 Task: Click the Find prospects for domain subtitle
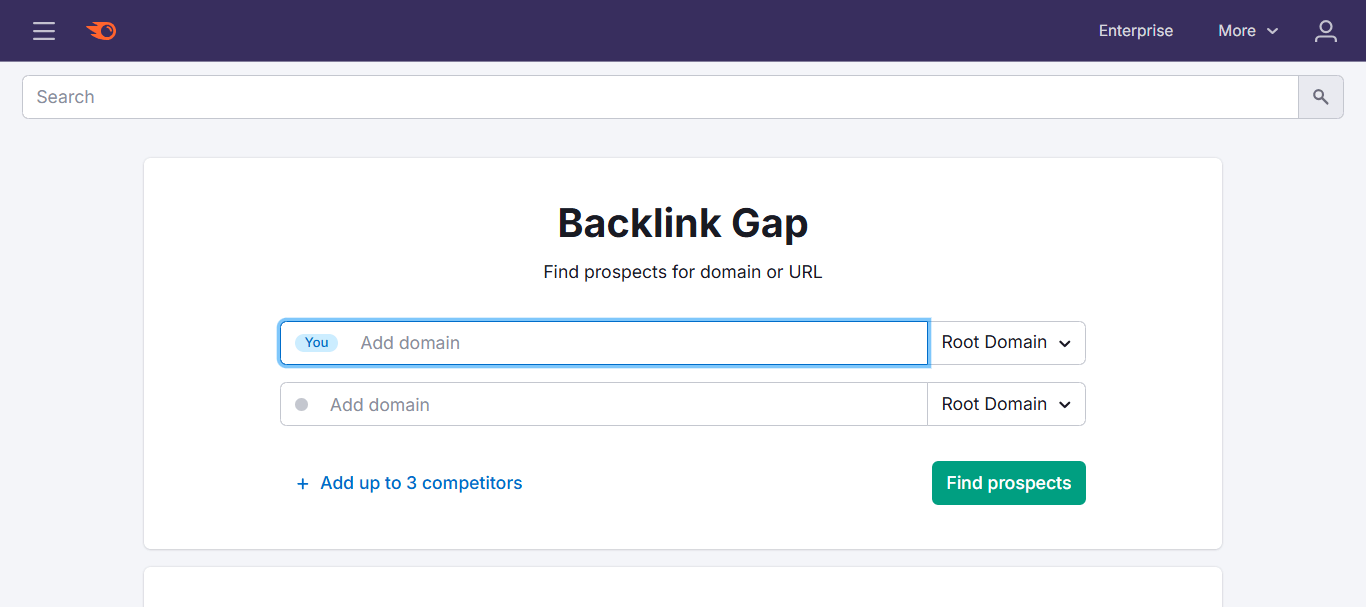click(x=683, y=272)
